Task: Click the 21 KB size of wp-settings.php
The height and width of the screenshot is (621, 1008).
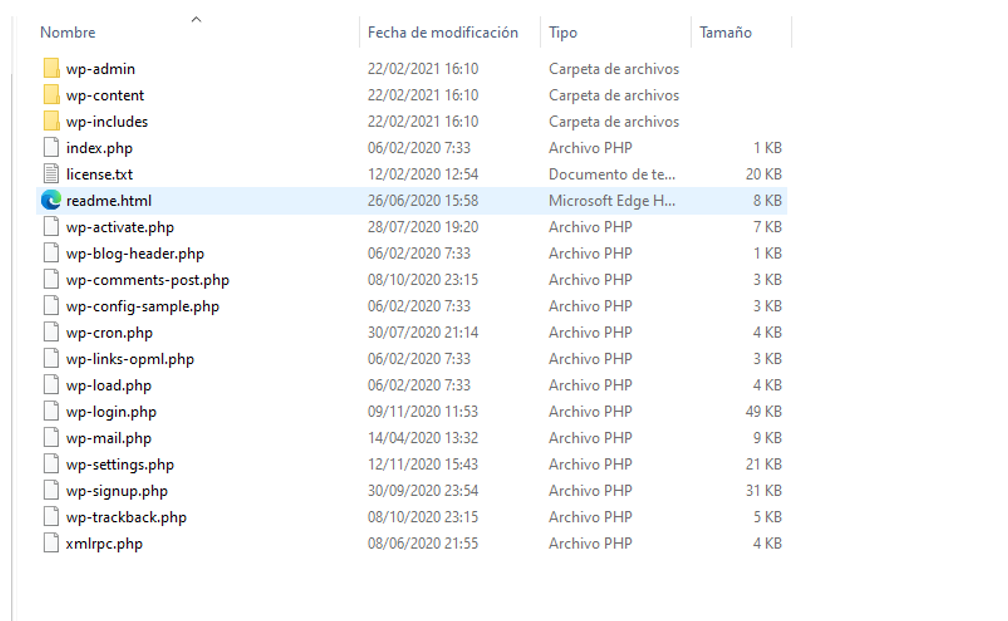Action: click(764, 464)
